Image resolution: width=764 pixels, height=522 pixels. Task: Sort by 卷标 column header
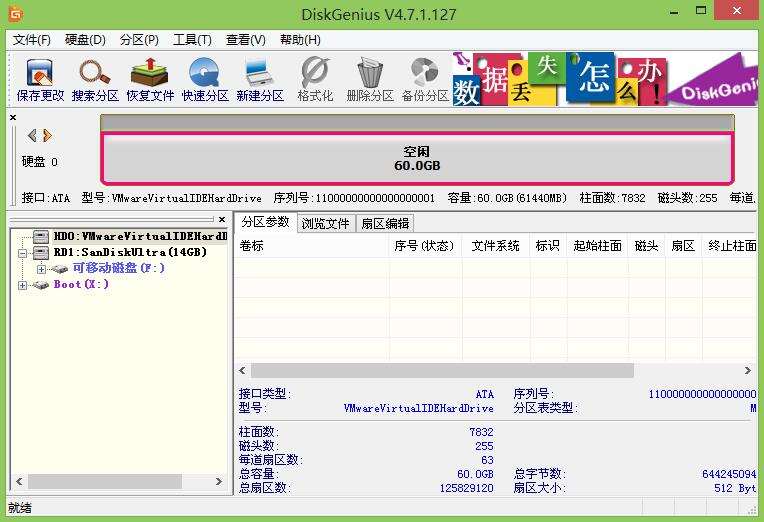[312, 246]
